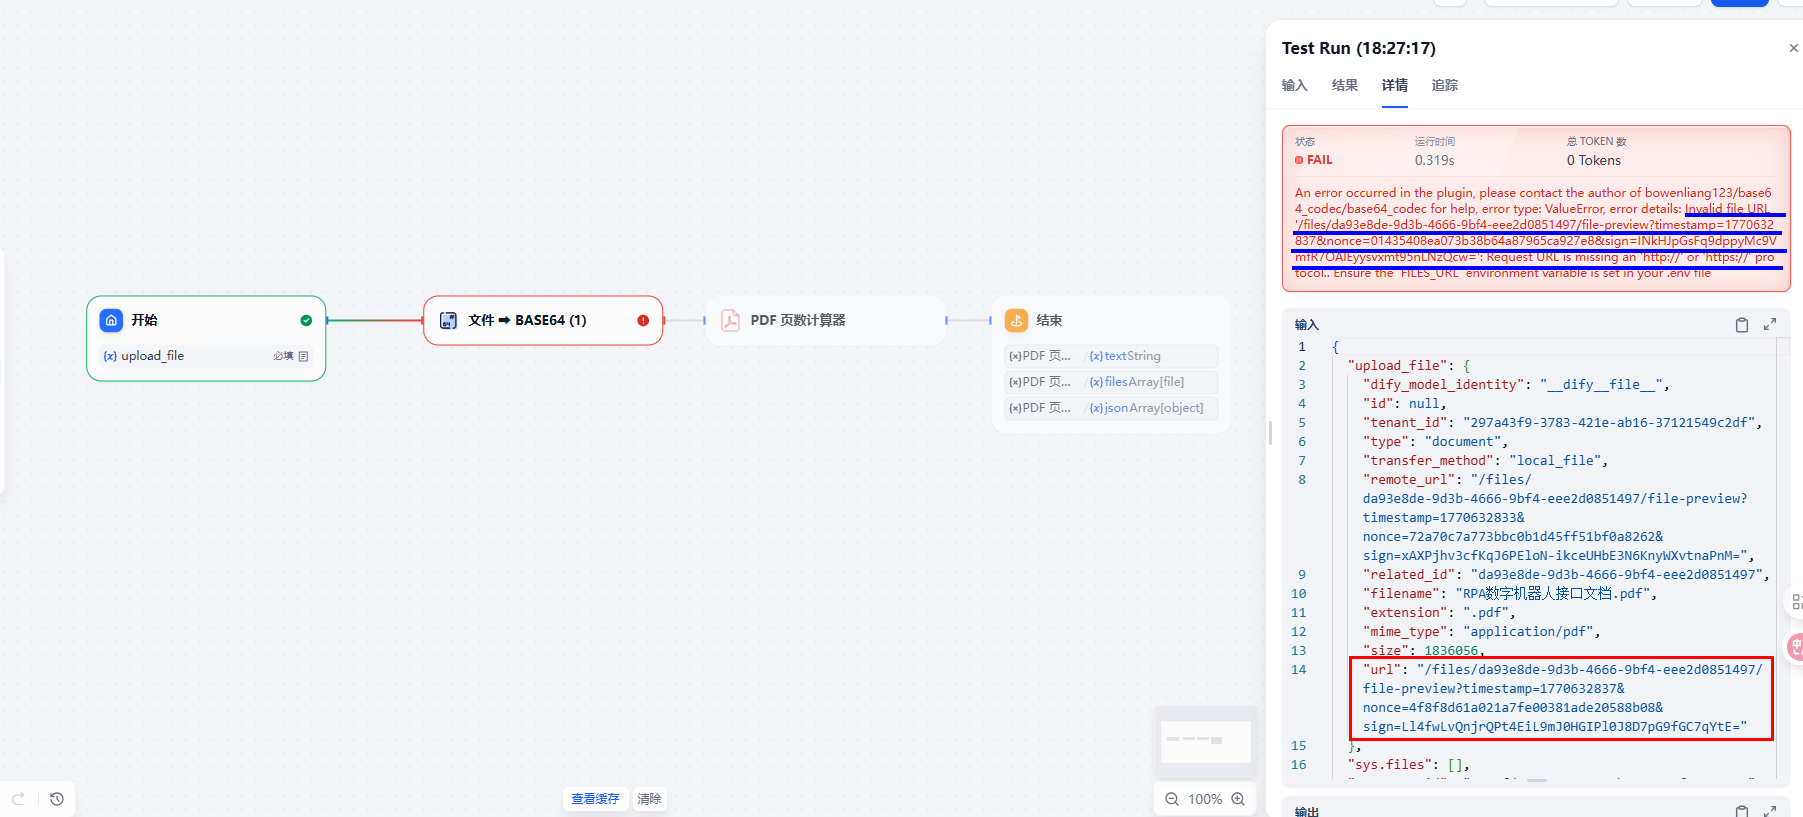Click the "tenant_id" line in input JSON
Screen dimensions: 1803x817
(x=1562, y=423)
